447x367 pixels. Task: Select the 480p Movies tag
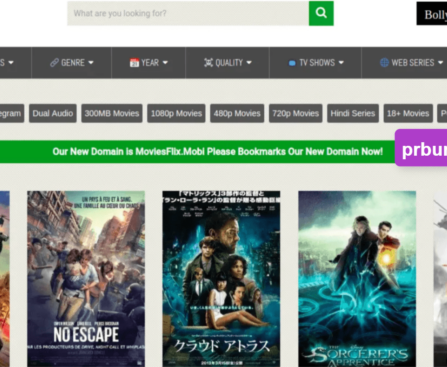click(x=237, y=113)
